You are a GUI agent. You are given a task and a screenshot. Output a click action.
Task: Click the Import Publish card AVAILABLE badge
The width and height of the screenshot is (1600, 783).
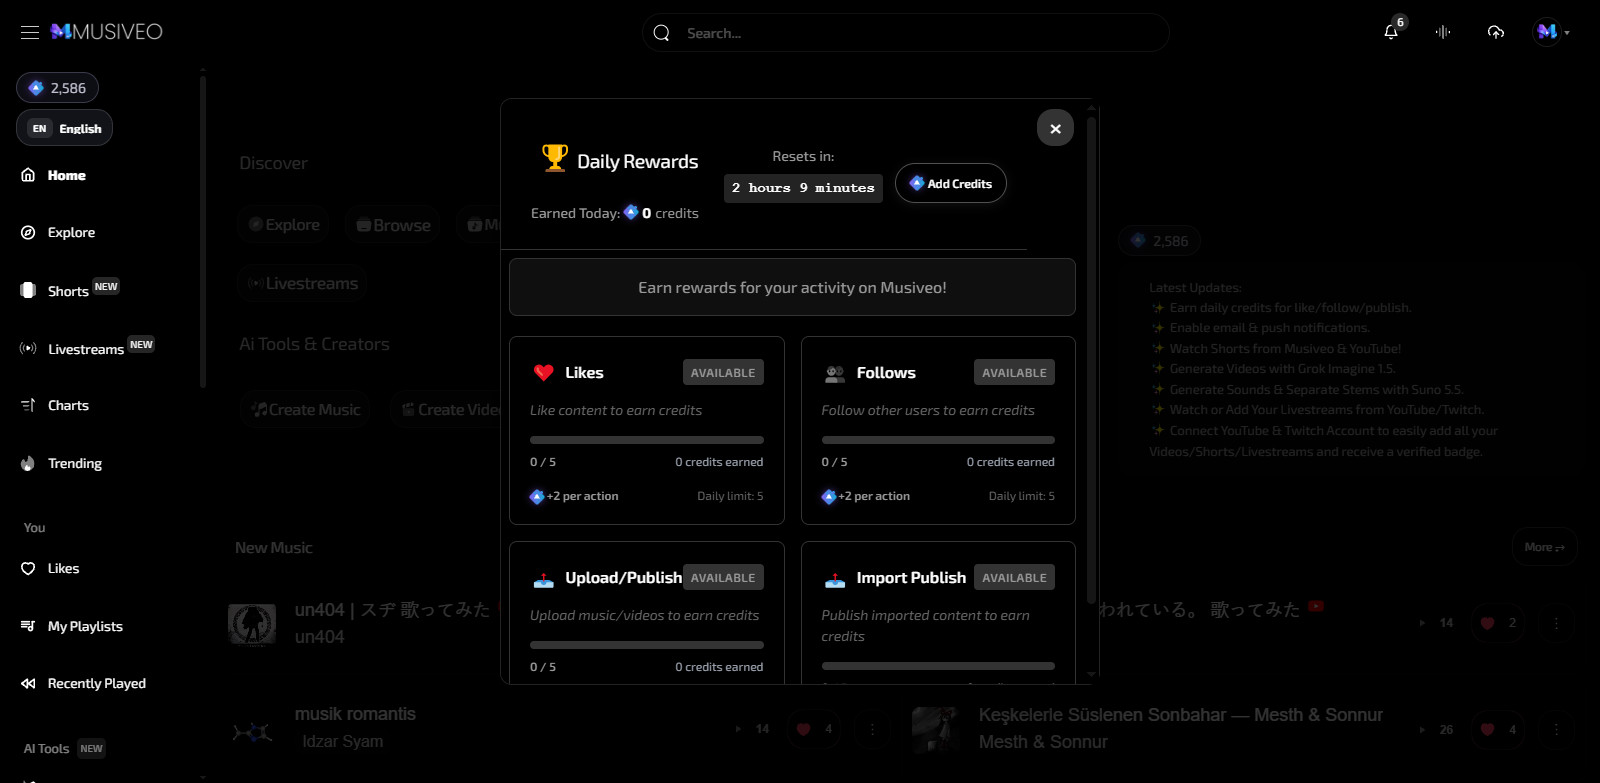click(1014, 578)
